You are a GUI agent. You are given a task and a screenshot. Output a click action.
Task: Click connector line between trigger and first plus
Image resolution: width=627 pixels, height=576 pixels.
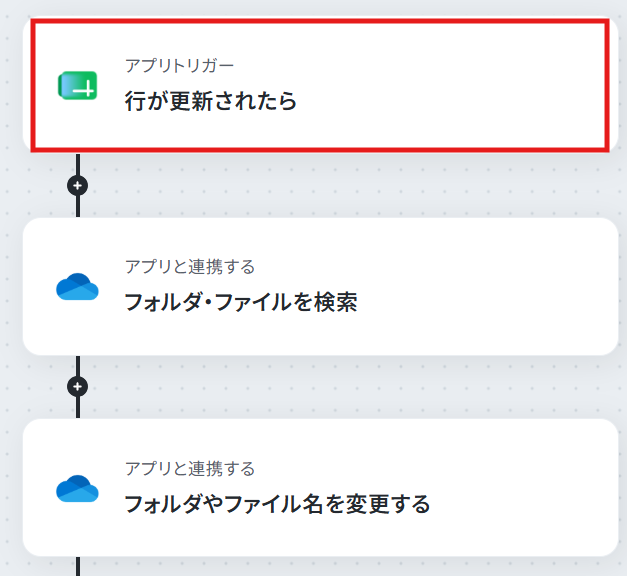(78, 164)
